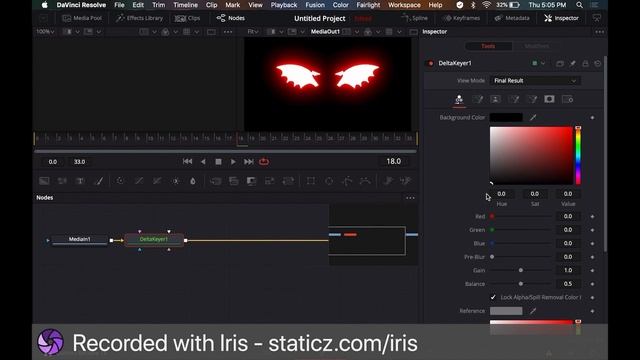
Task: Select the Ellipse mask tool
Action: 329,181
